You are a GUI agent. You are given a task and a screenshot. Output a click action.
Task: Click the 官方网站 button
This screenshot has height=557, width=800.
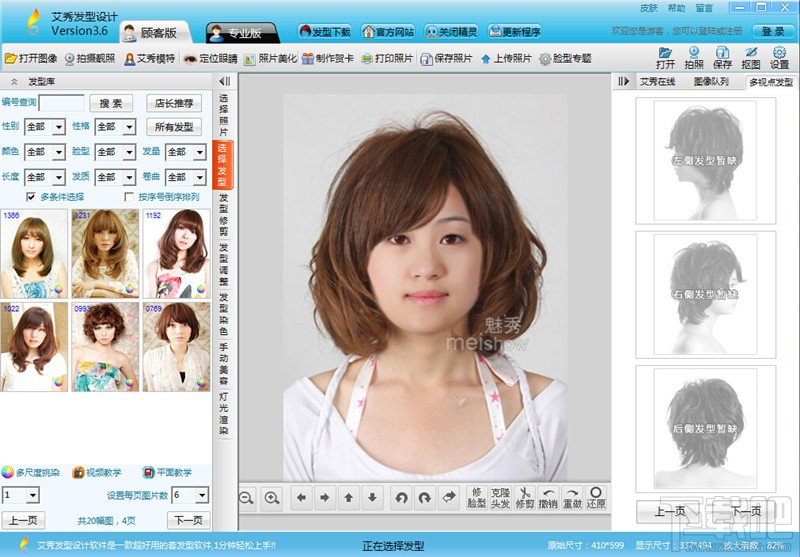[x=388, y=32]
